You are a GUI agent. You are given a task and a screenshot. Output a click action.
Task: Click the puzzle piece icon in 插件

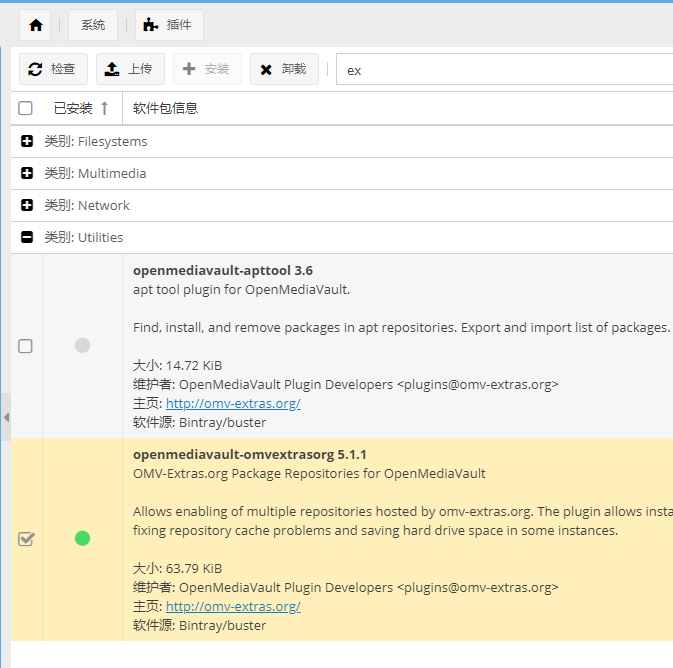tap(150, 25)
